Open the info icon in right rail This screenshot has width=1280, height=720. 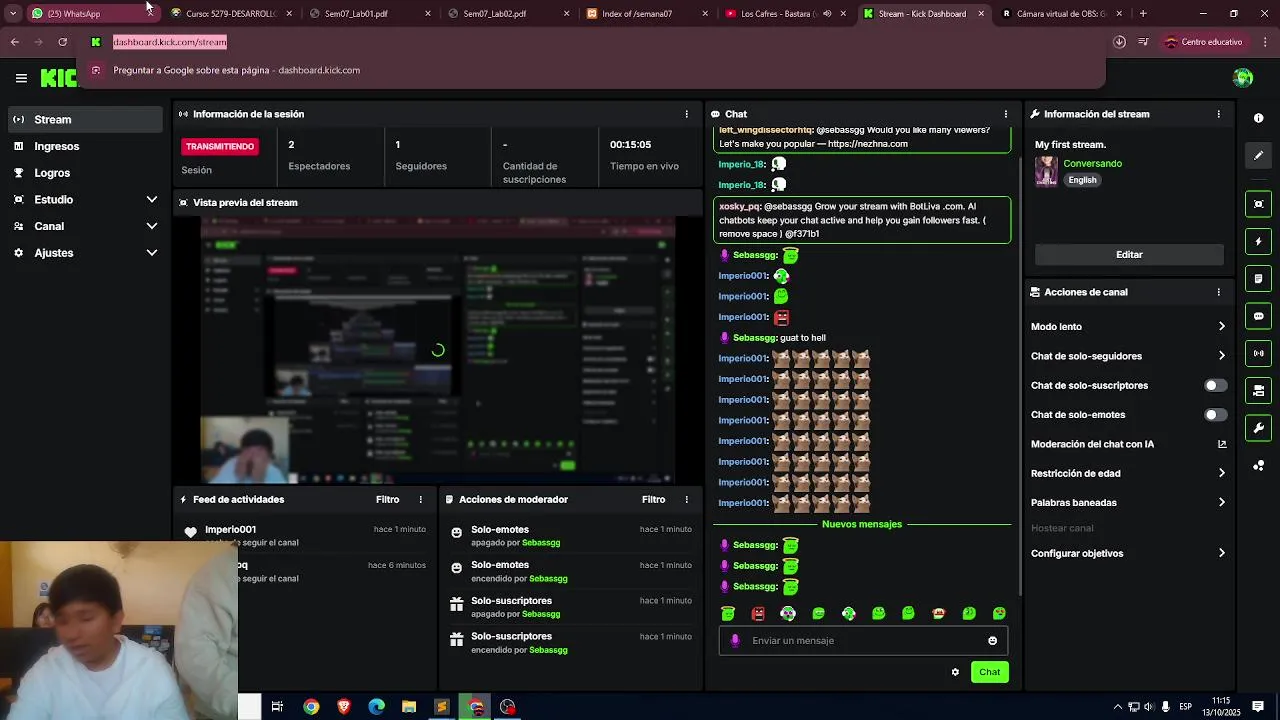(1258, 118)
